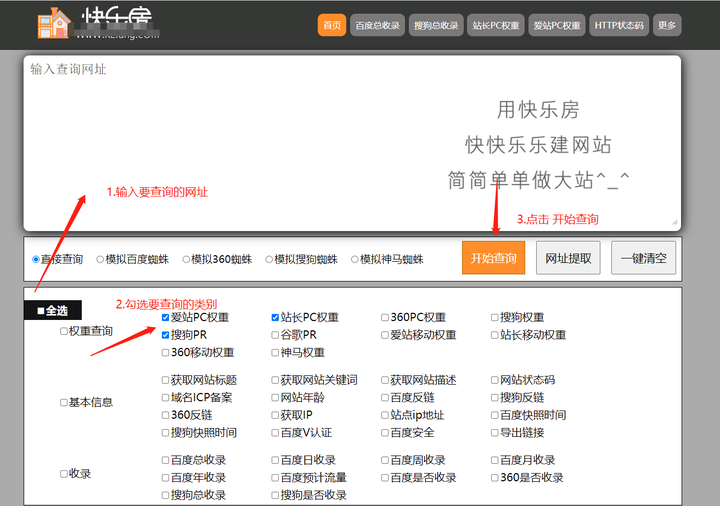Check the 百度是否收录 checkbox

pyautogui.click(x=385, y=478)
